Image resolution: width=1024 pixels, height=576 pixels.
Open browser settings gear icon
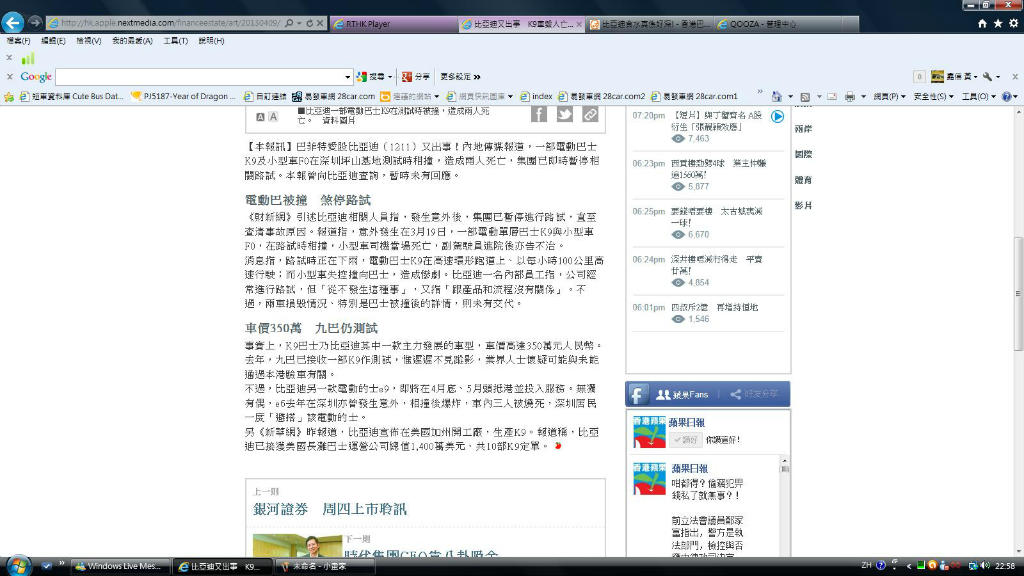point(1014,24)
